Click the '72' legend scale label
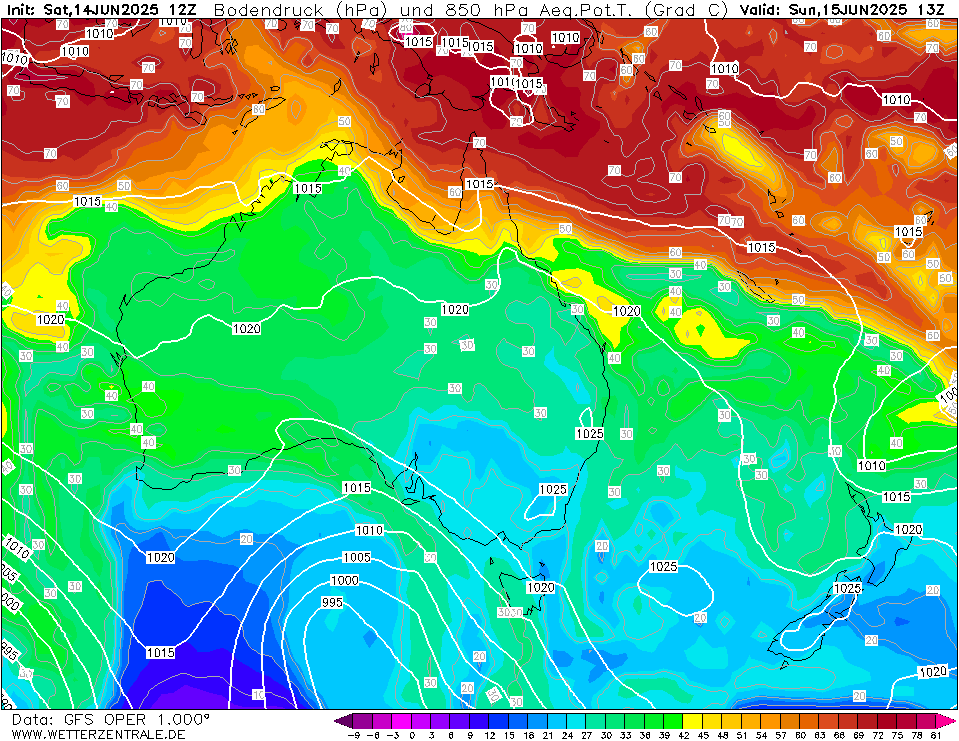 (x=878, y=735)
